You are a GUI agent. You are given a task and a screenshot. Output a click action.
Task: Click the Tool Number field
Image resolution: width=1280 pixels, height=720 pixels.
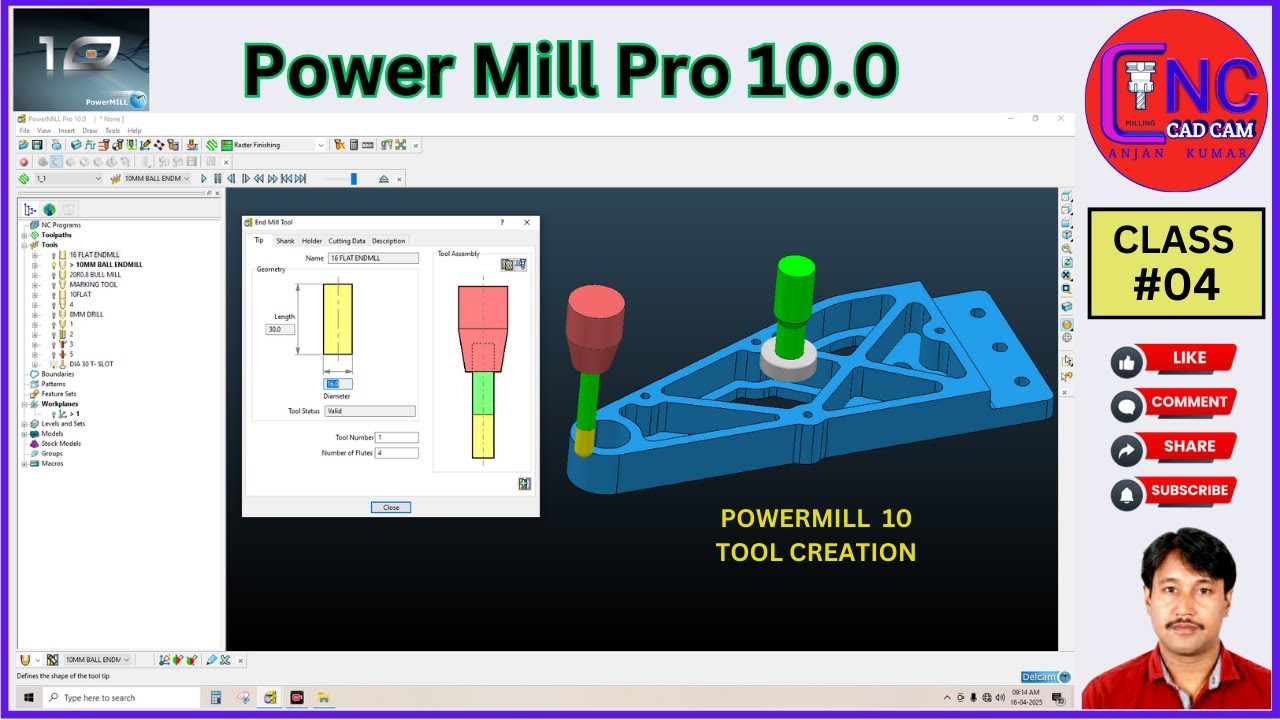click(397, 438)
